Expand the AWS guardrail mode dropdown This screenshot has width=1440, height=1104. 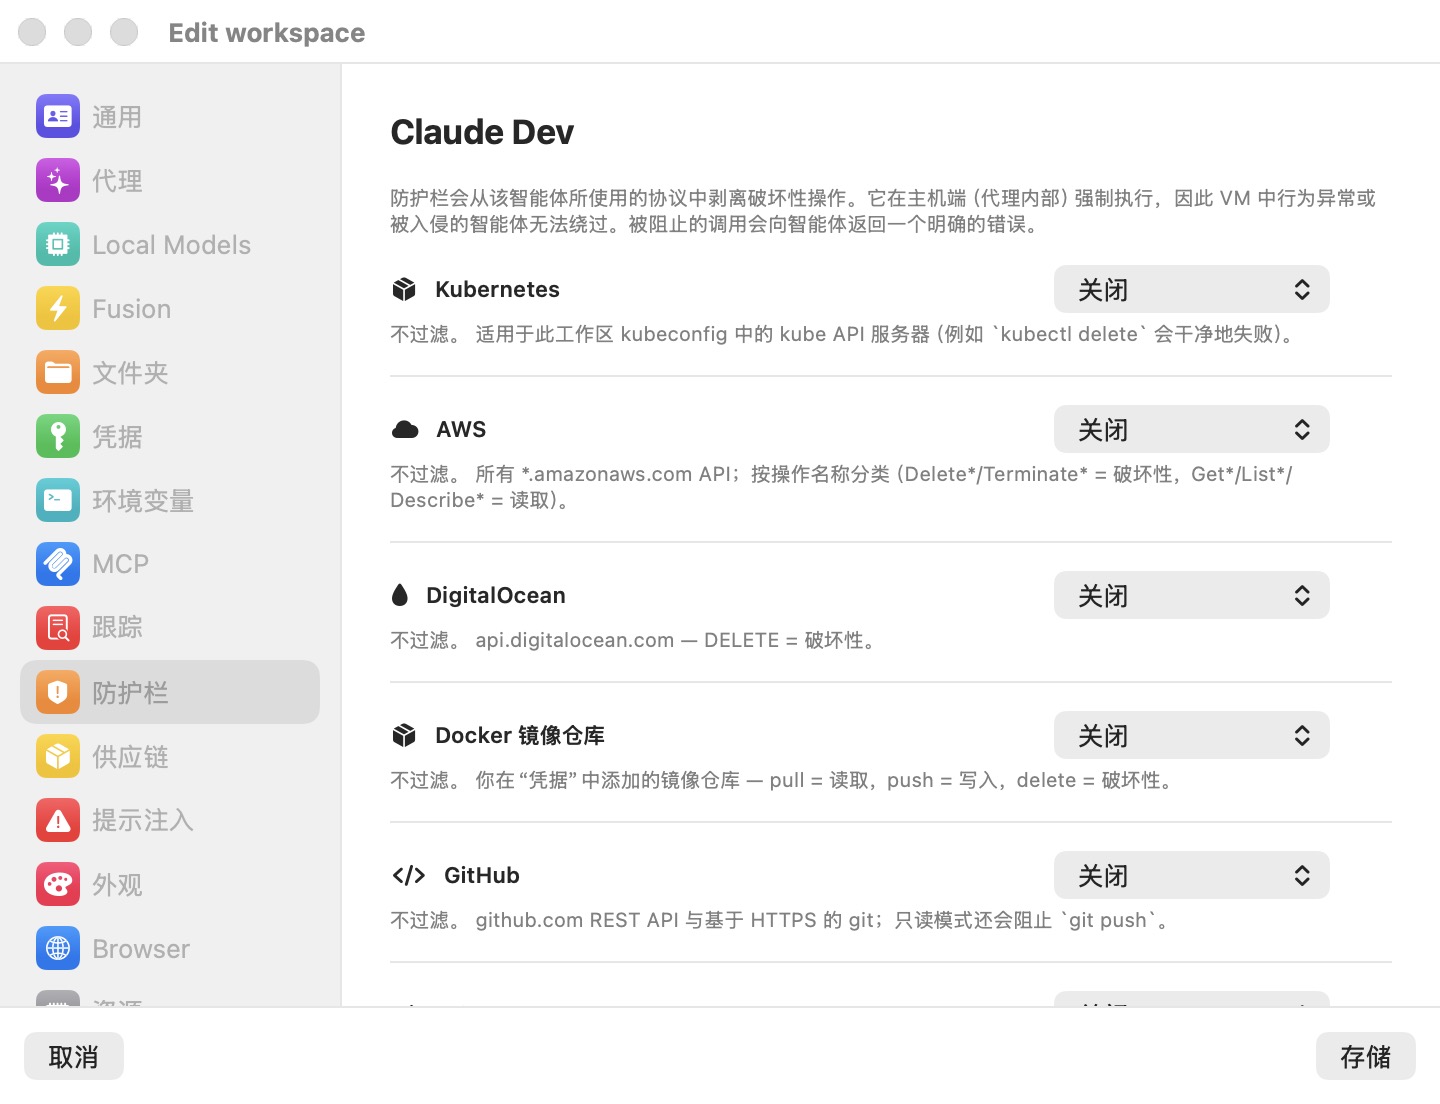coord(1192,430)
